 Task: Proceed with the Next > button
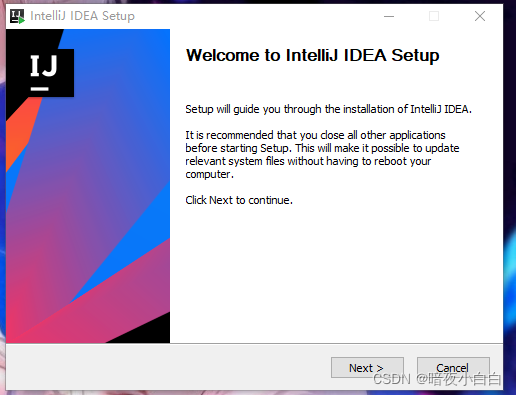click(367, 368)
